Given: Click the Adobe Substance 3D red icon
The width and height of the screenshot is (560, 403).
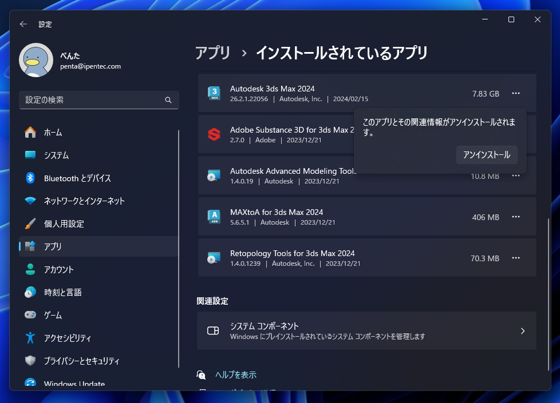Looking at the screenshot, I should coord(214,134).
